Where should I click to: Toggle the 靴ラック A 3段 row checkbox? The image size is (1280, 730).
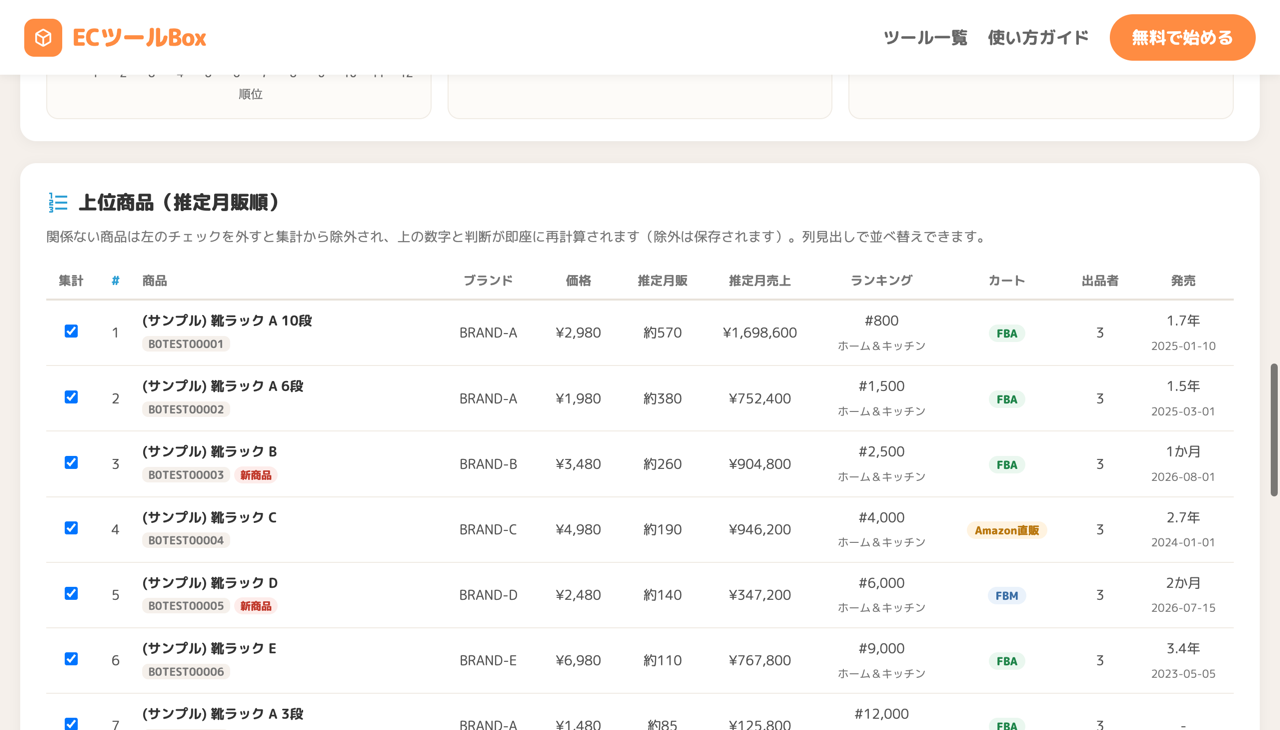coord(71,723)
